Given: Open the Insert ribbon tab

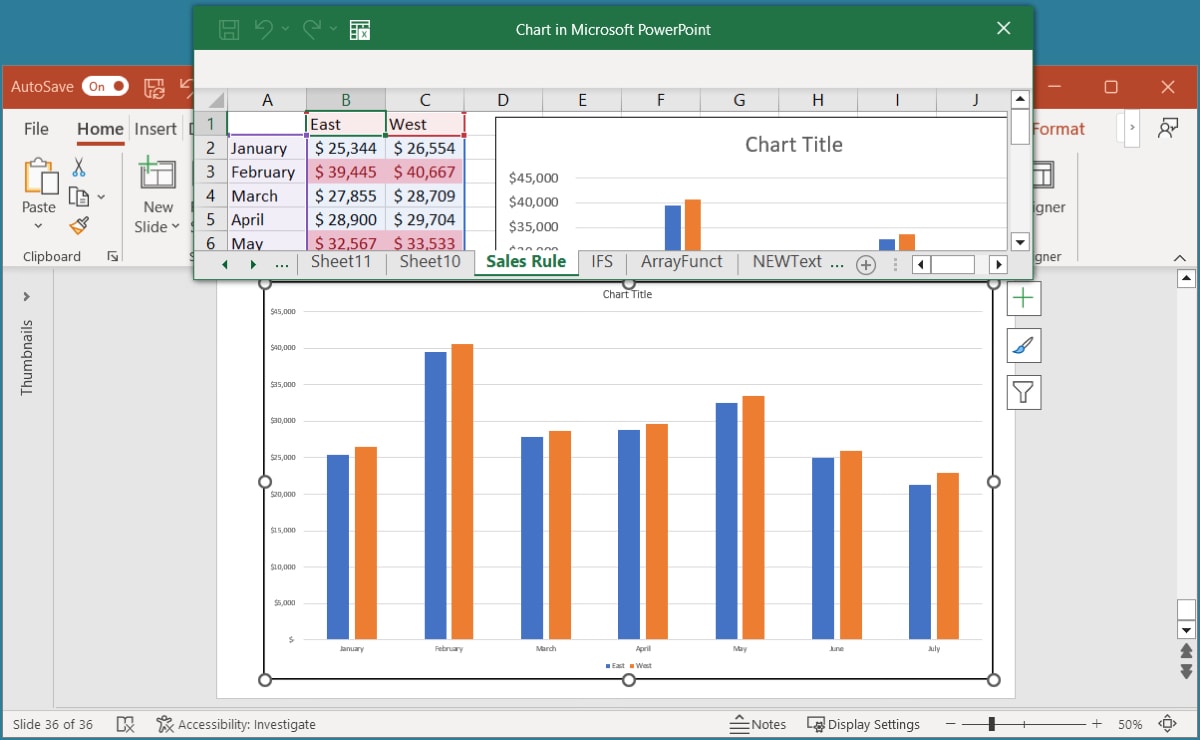Looking at the screenshot, I should (156, 129).
